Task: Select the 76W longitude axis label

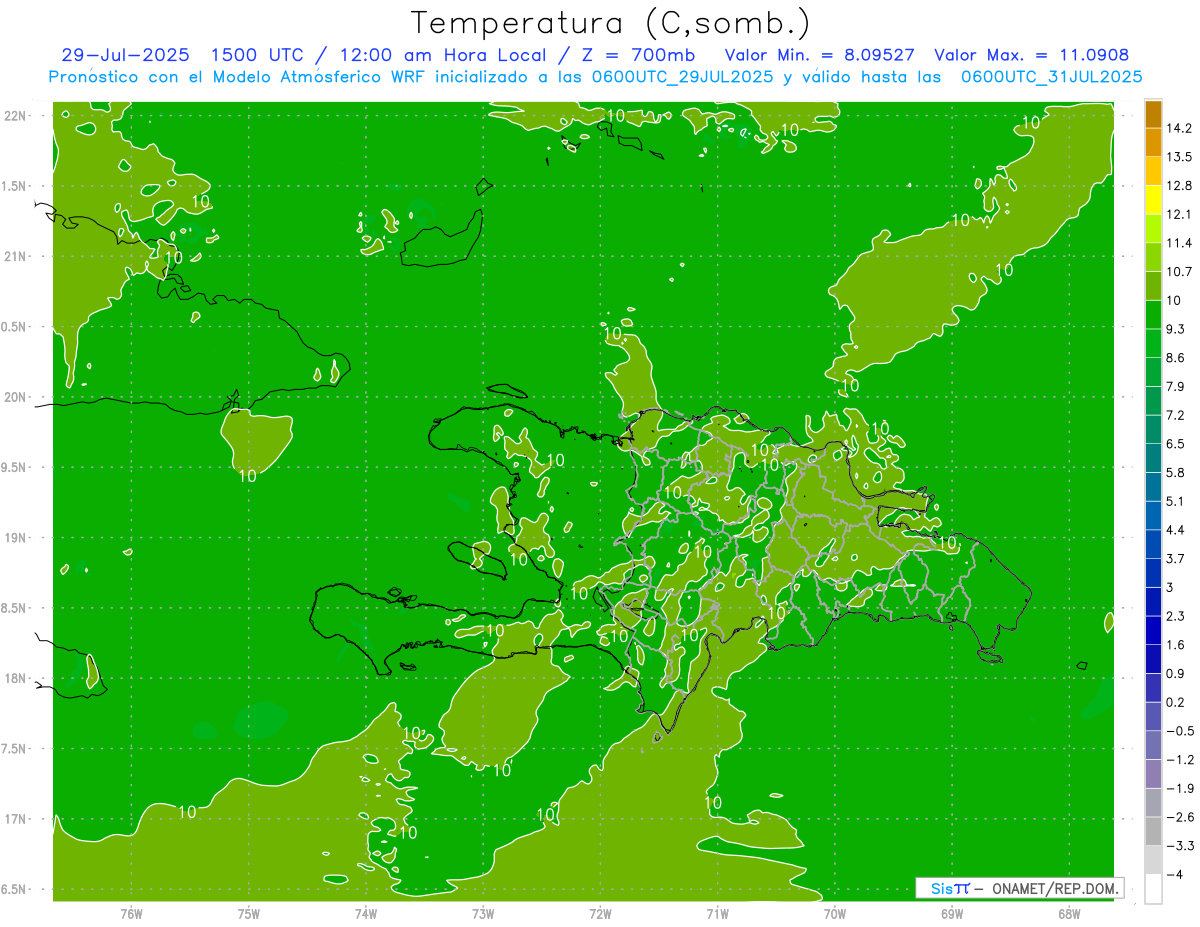Action: [x=131, y=913]
